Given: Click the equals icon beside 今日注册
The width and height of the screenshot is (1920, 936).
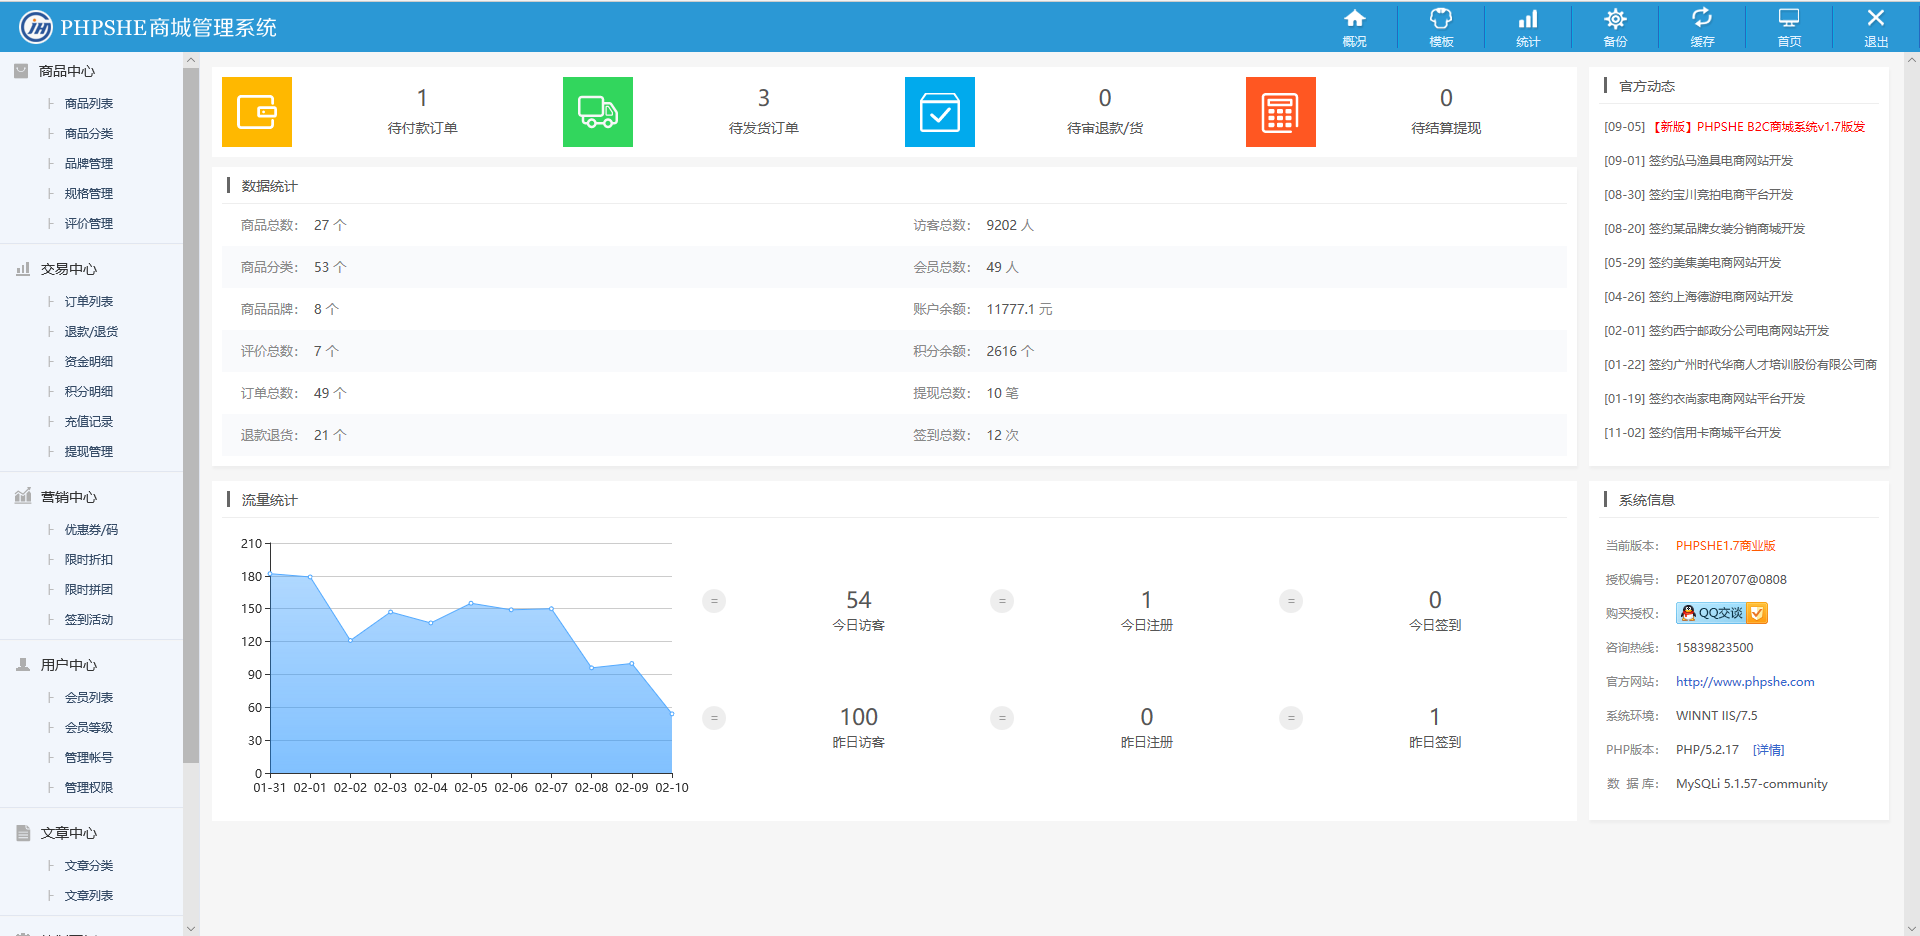Looking at the screenshot, I should [1002, 601].
